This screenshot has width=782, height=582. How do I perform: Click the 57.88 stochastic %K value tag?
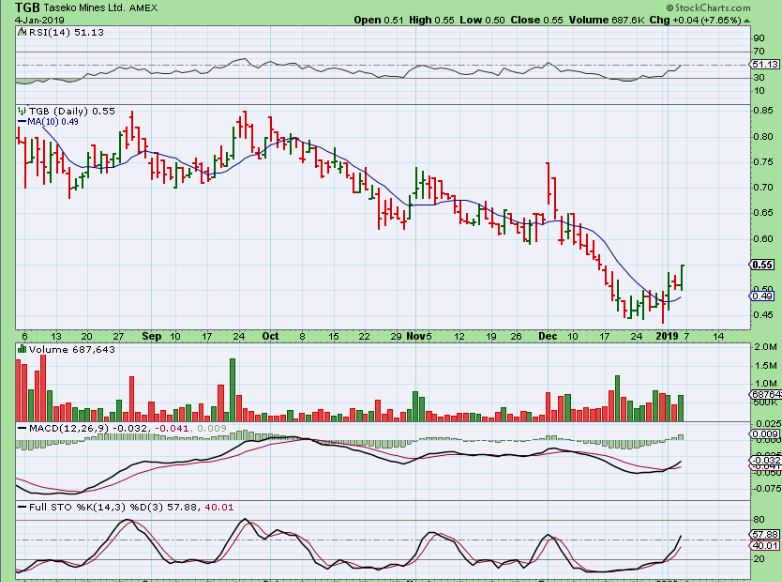[764, 535]
